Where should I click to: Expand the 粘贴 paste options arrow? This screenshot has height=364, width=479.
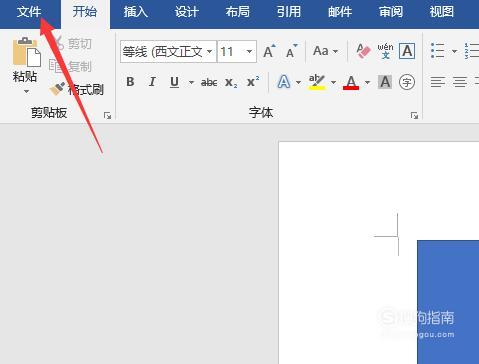point(26,91)
